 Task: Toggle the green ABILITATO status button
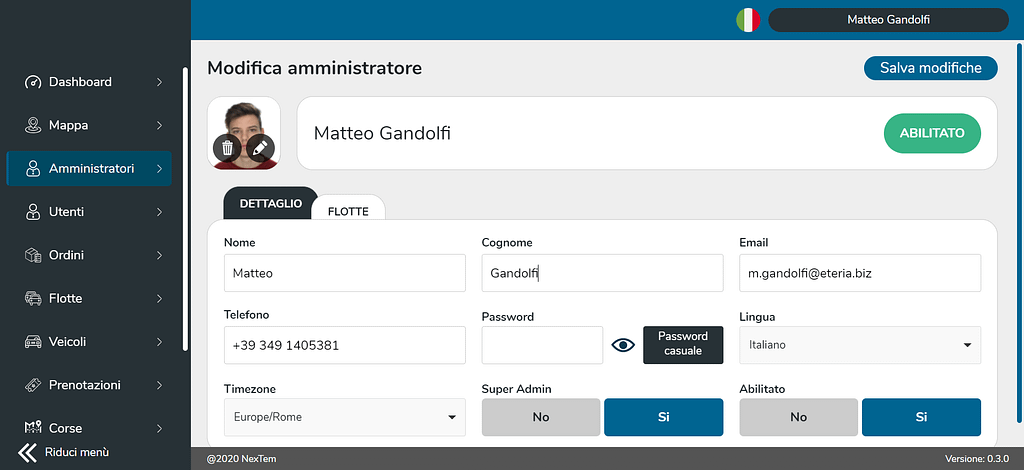932,133
